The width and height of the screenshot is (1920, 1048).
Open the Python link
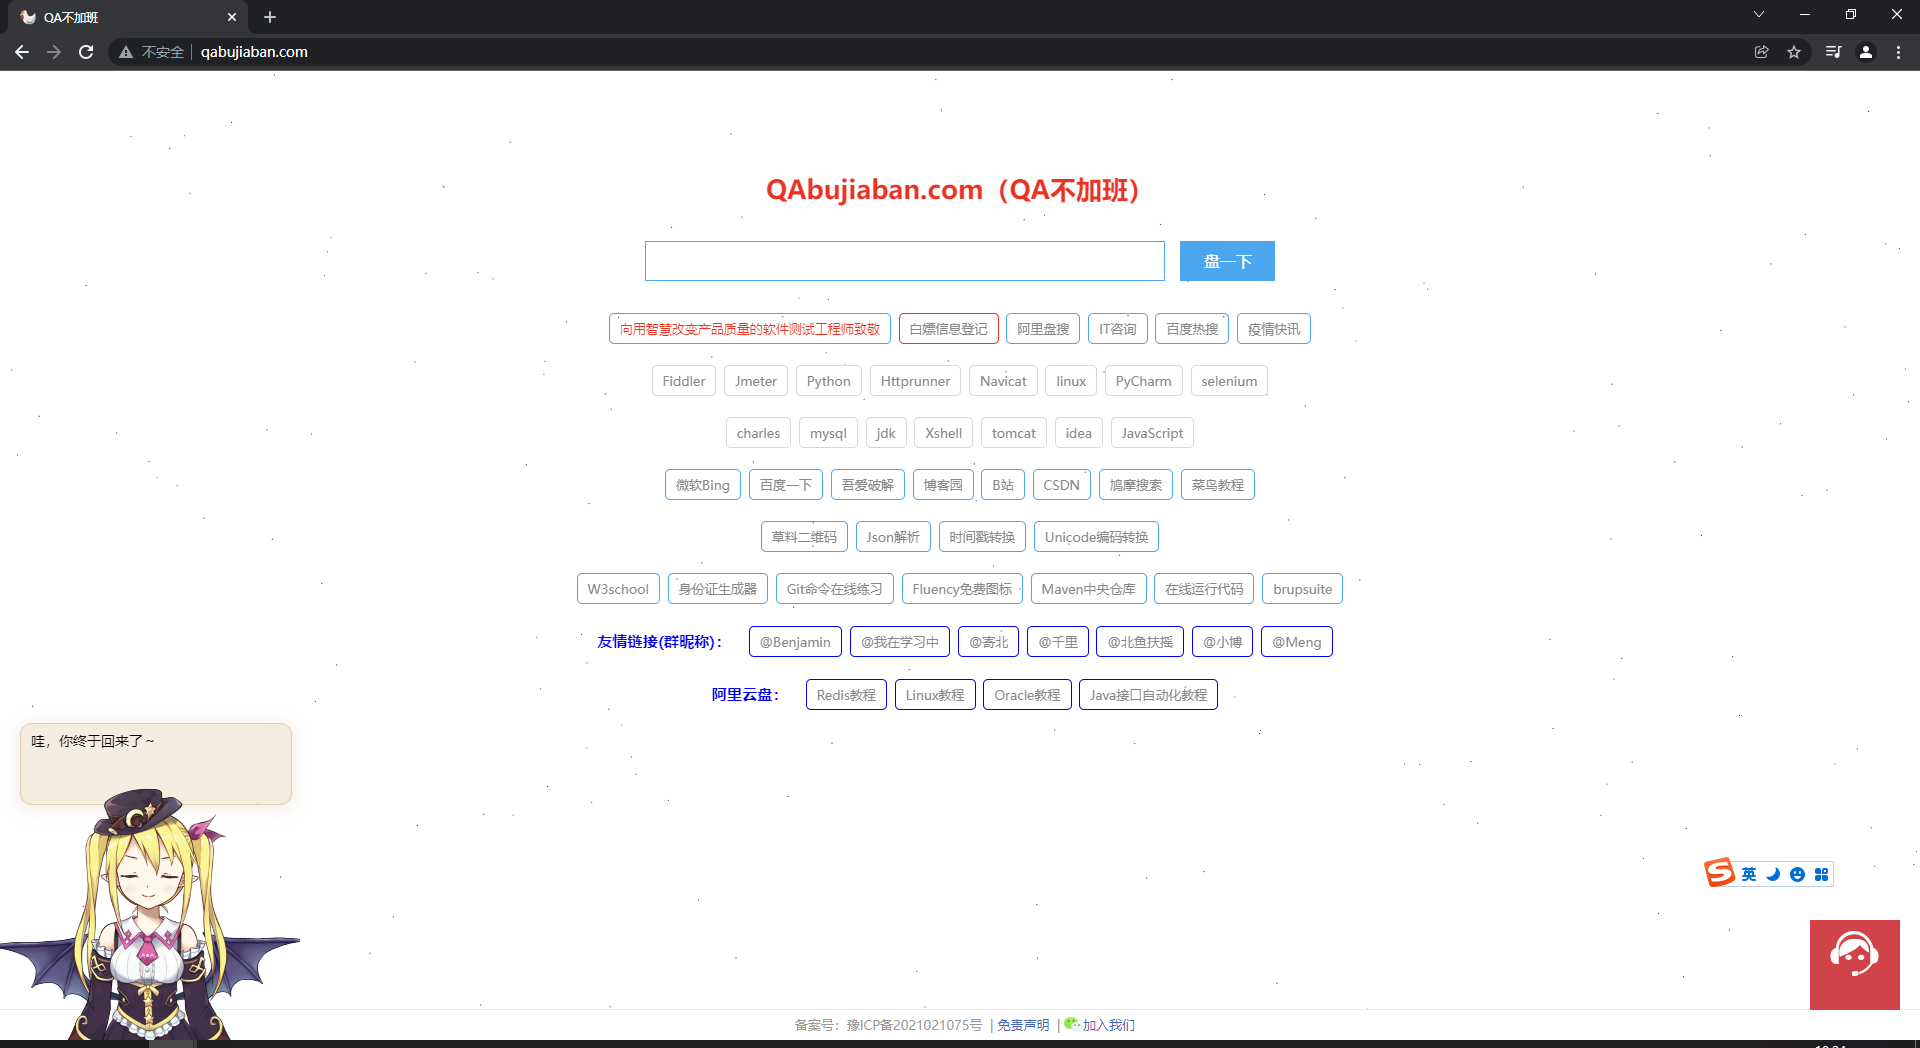tap(828, 381)
